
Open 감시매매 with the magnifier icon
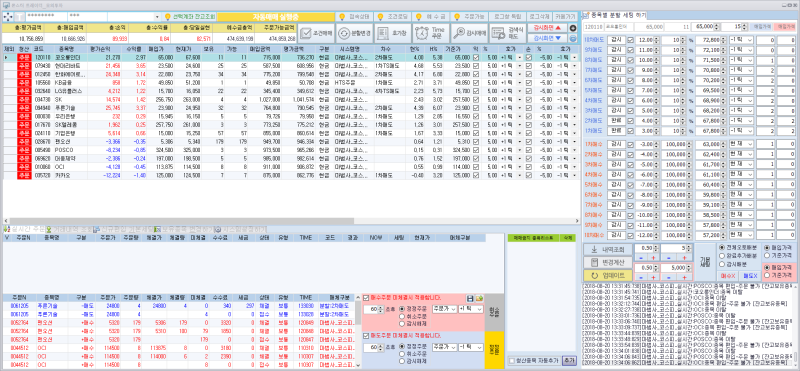tap(469, 33)
